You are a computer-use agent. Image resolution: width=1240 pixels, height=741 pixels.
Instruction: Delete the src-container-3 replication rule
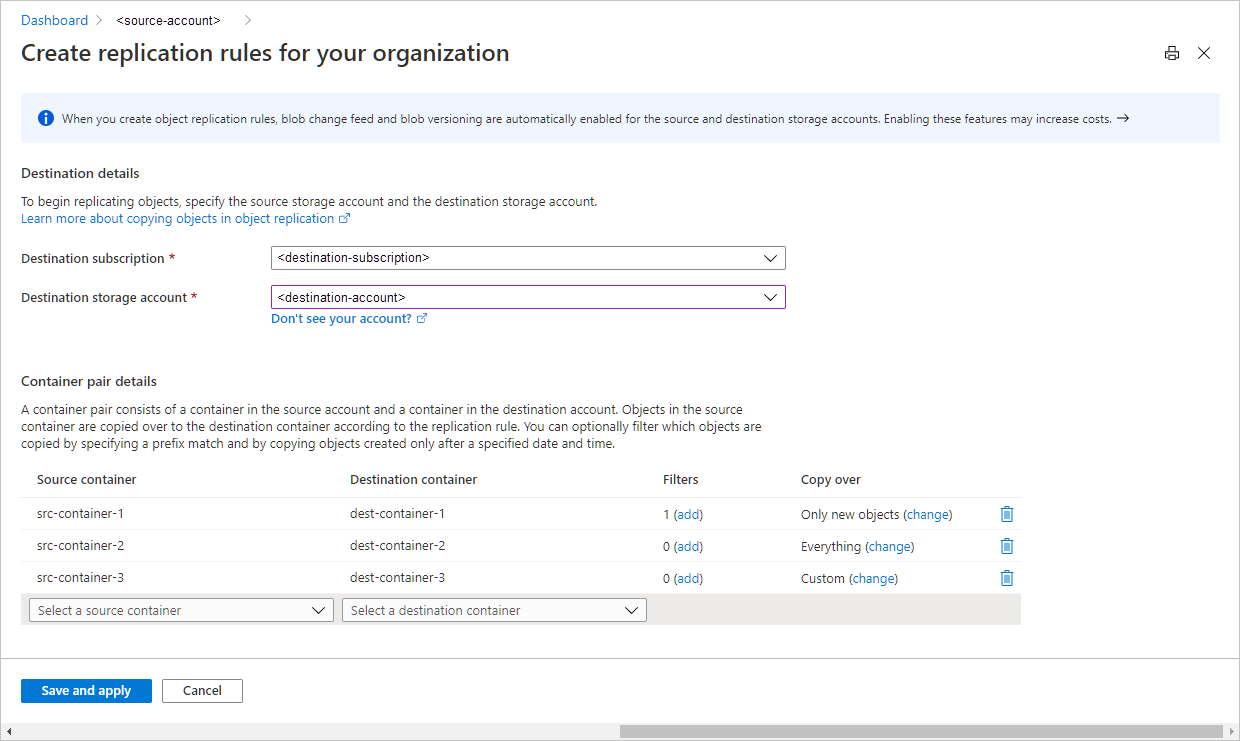(1007, 577)
